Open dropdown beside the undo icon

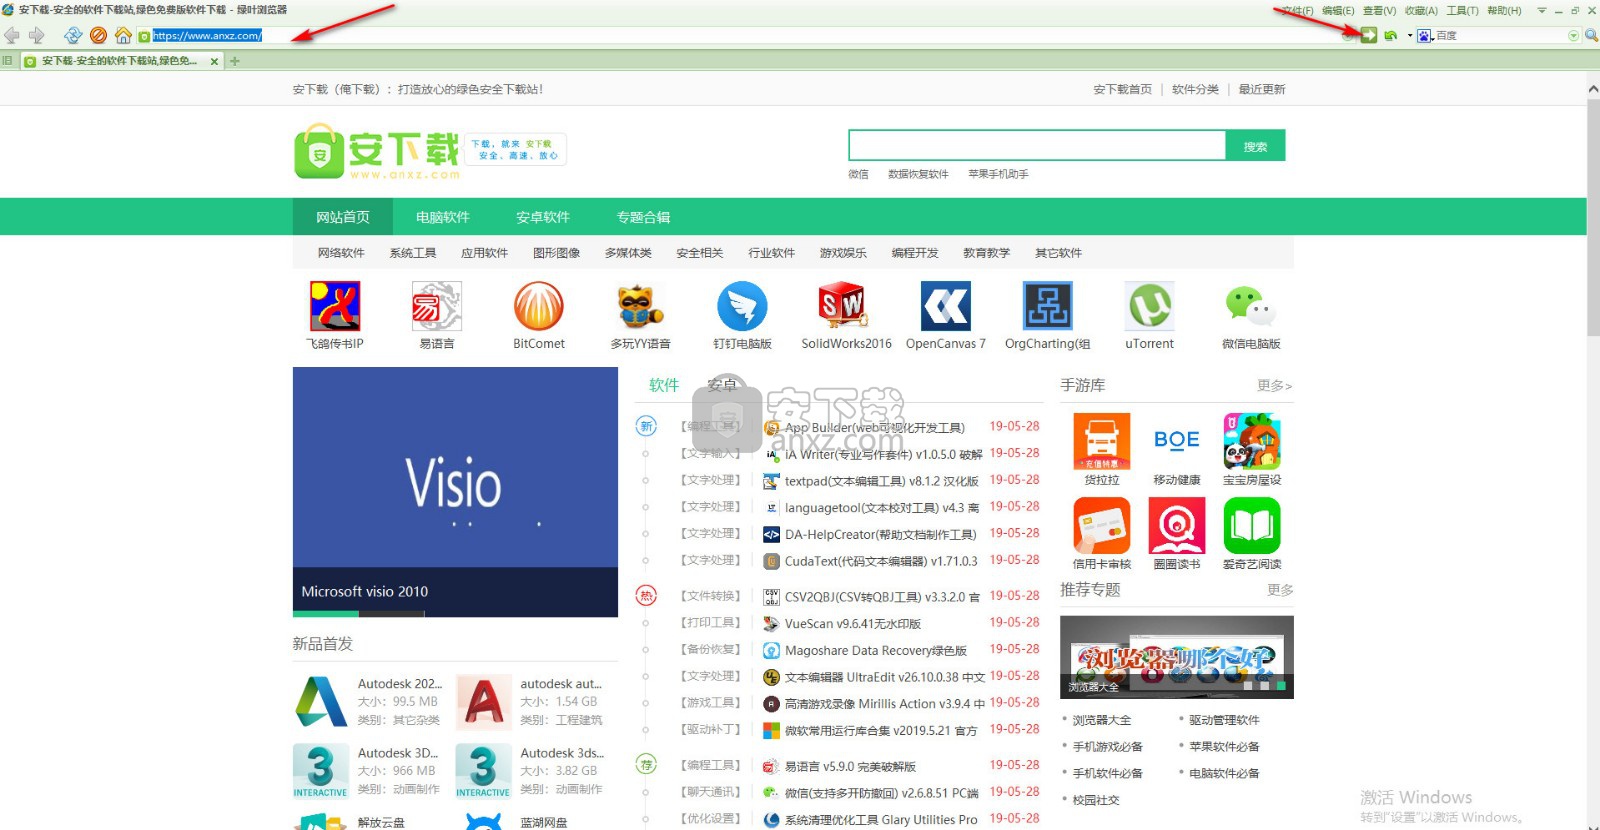click(1409, 36)
